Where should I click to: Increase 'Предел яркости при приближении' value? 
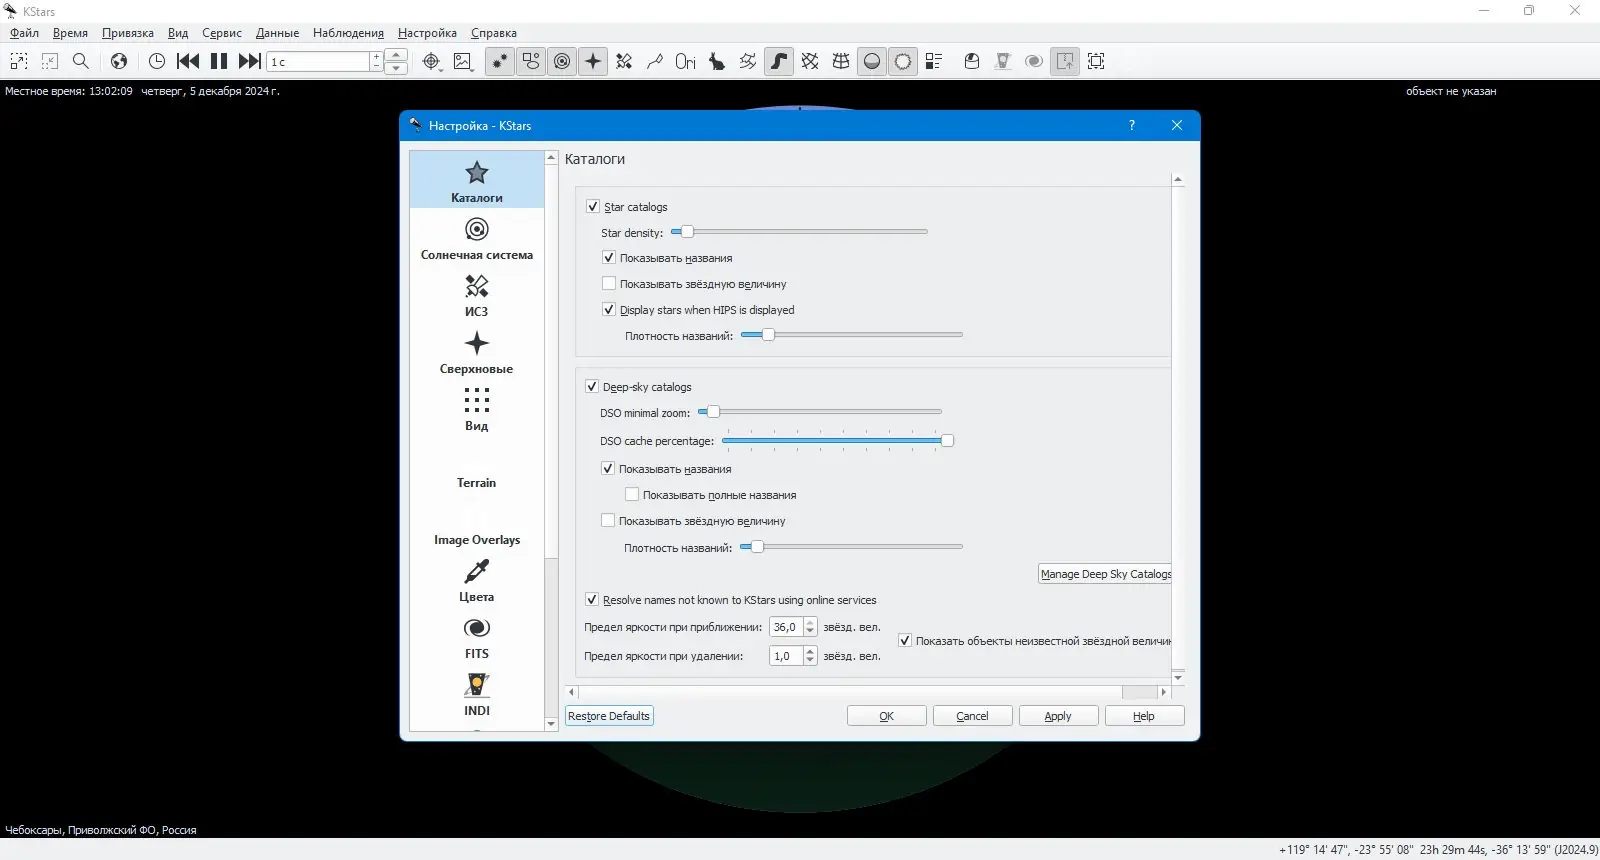coord(810,623)
